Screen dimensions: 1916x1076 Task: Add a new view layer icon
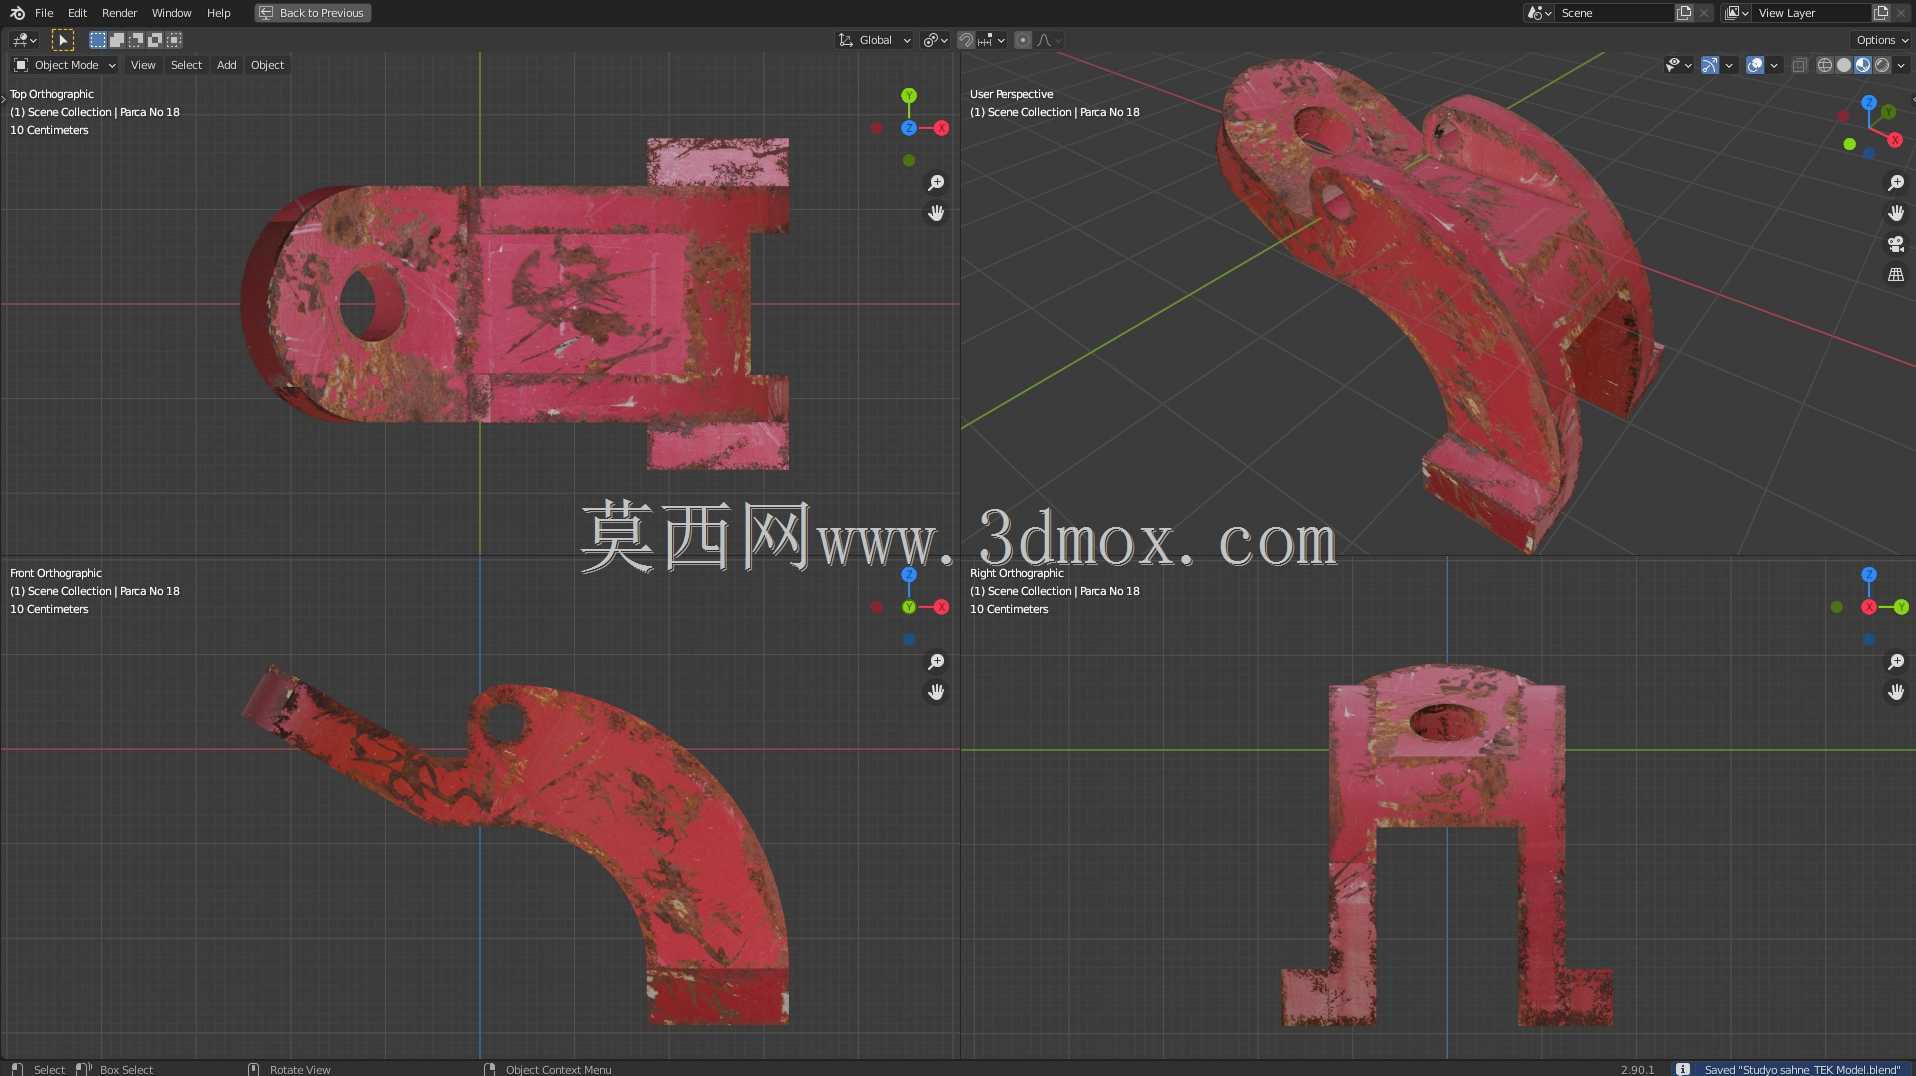click(x=1881, y=13)
